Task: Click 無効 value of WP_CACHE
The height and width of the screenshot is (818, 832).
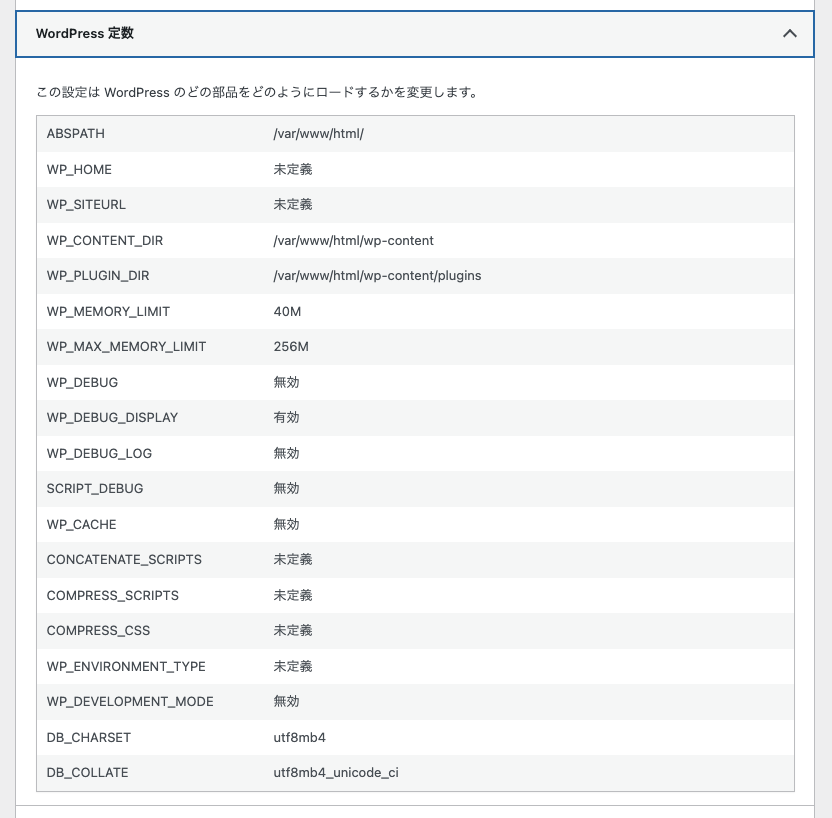Action: (287, 525)
